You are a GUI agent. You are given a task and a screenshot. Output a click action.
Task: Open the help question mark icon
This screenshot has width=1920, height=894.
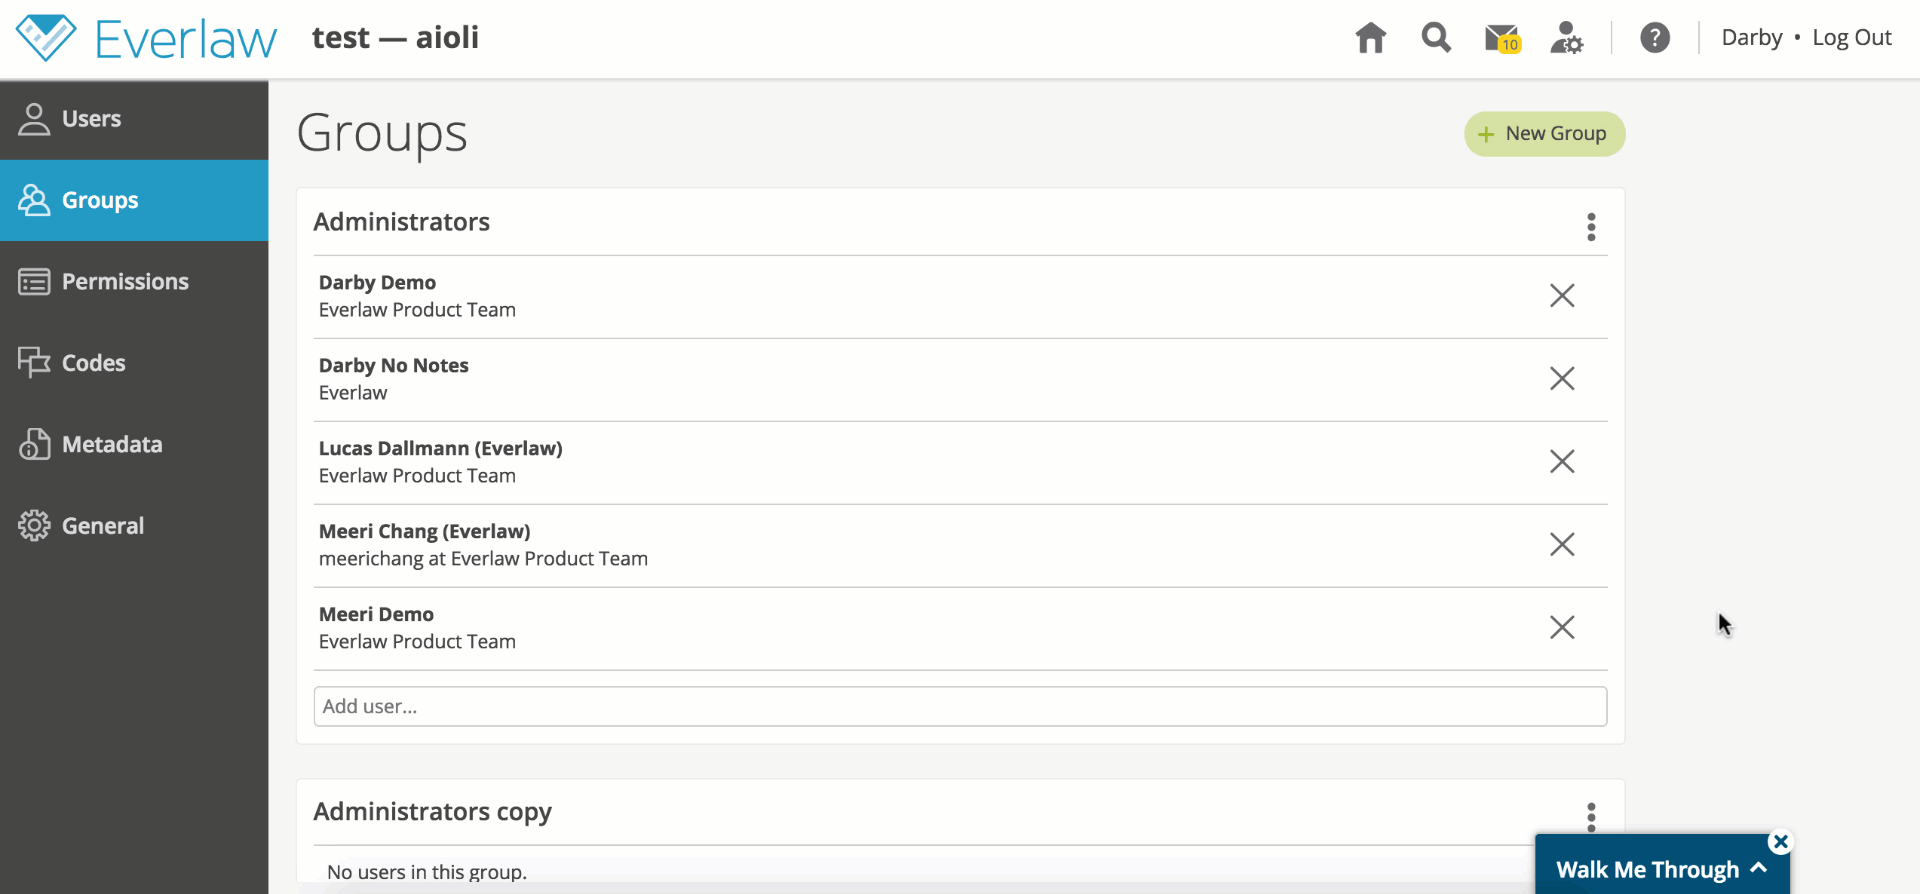click(1655, 38)
